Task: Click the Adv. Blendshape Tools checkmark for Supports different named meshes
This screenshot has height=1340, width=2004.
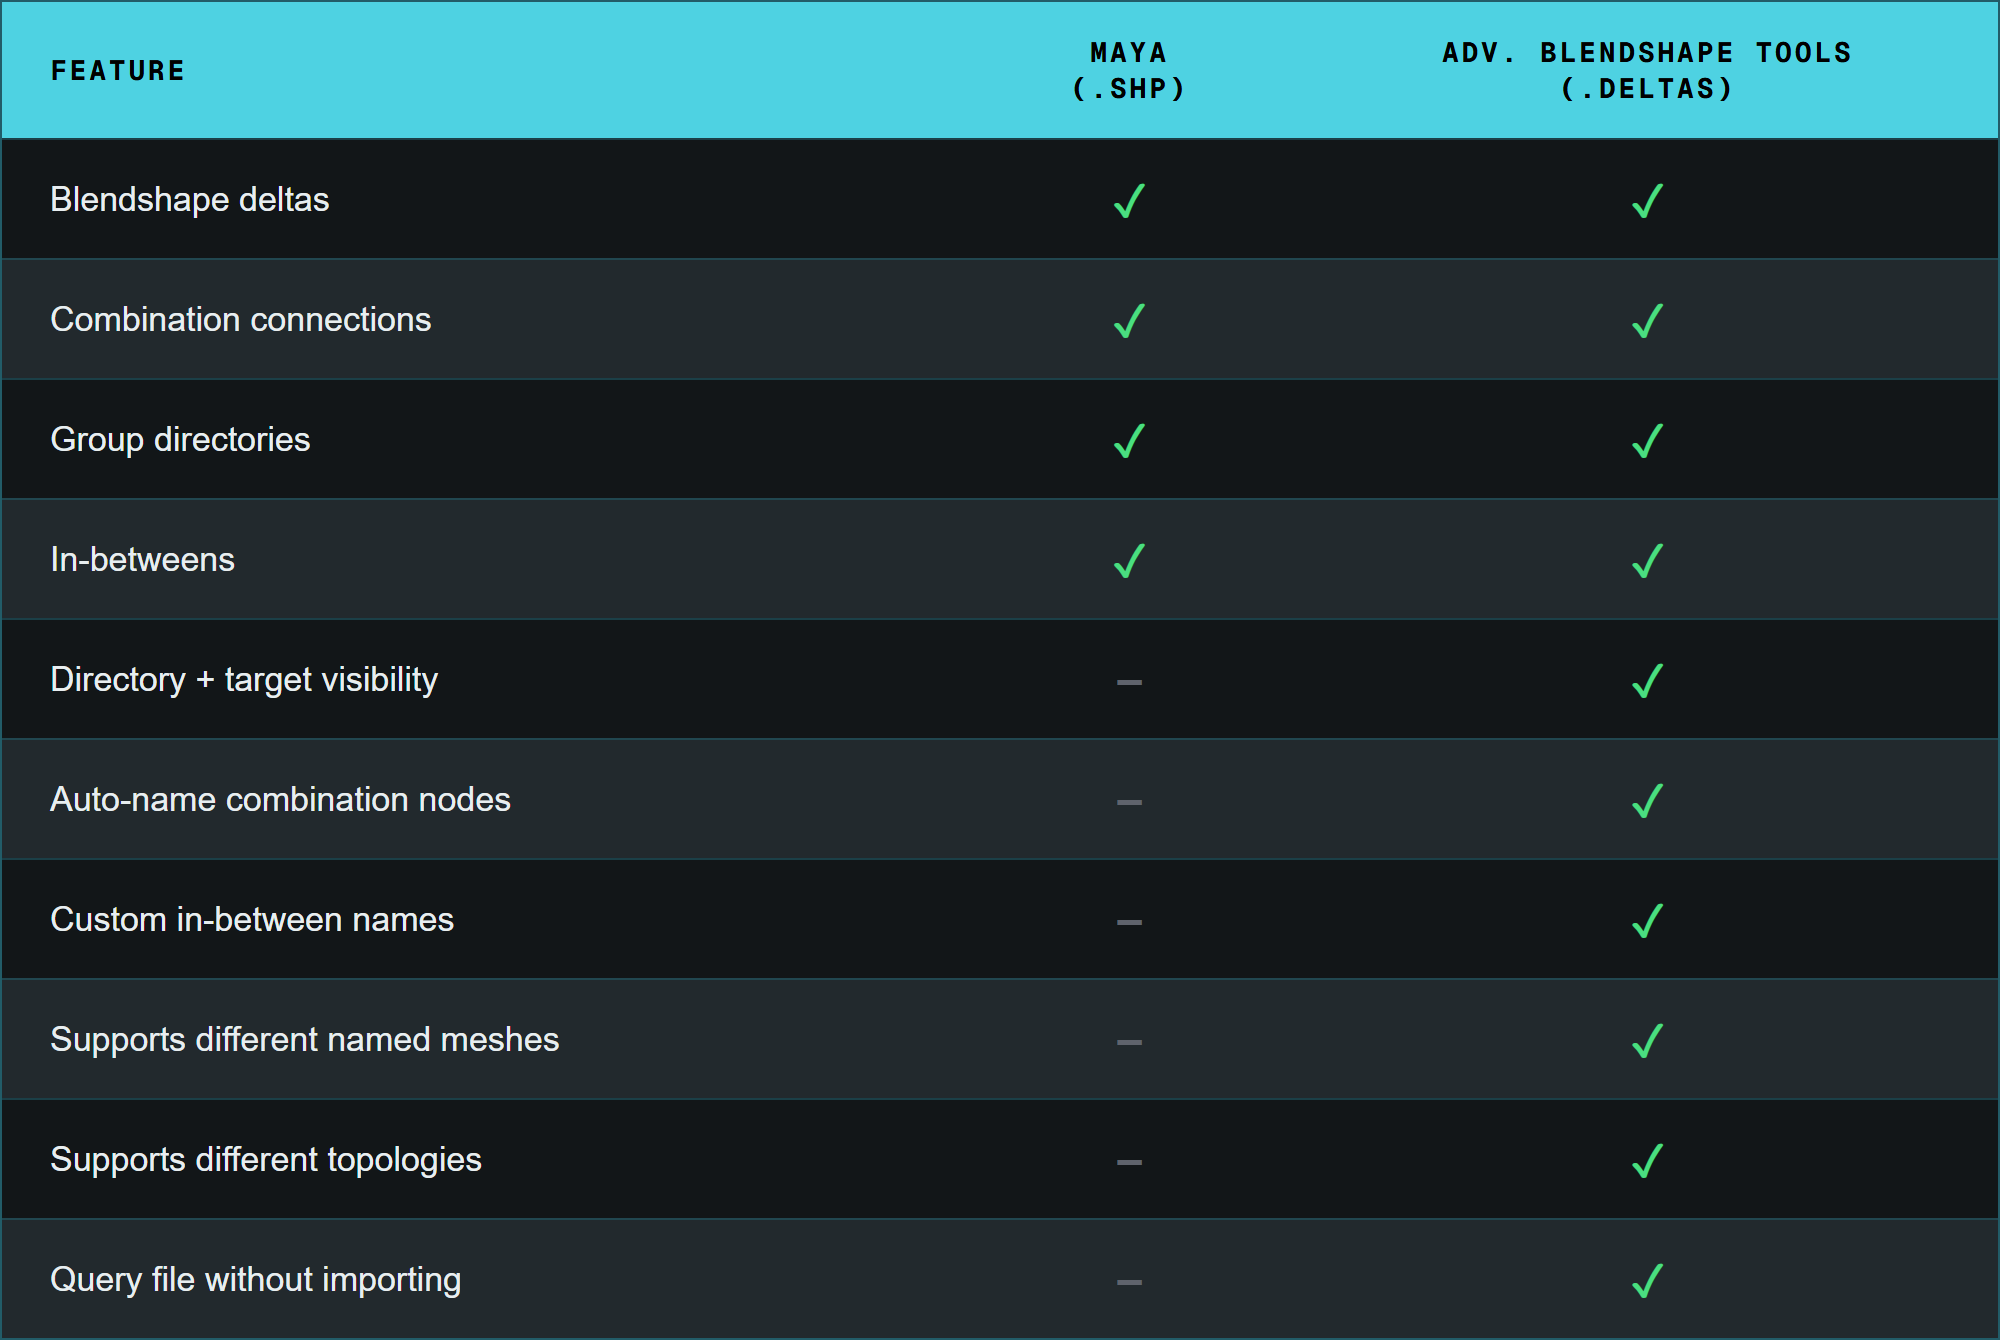Action: [1647, 1041]
